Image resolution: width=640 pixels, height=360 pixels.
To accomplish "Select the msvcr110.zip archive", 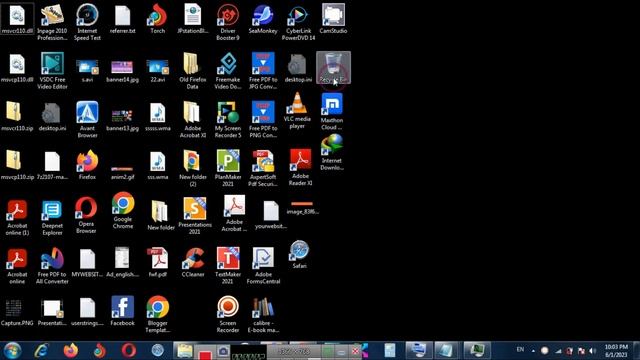I will coord(17,116).
